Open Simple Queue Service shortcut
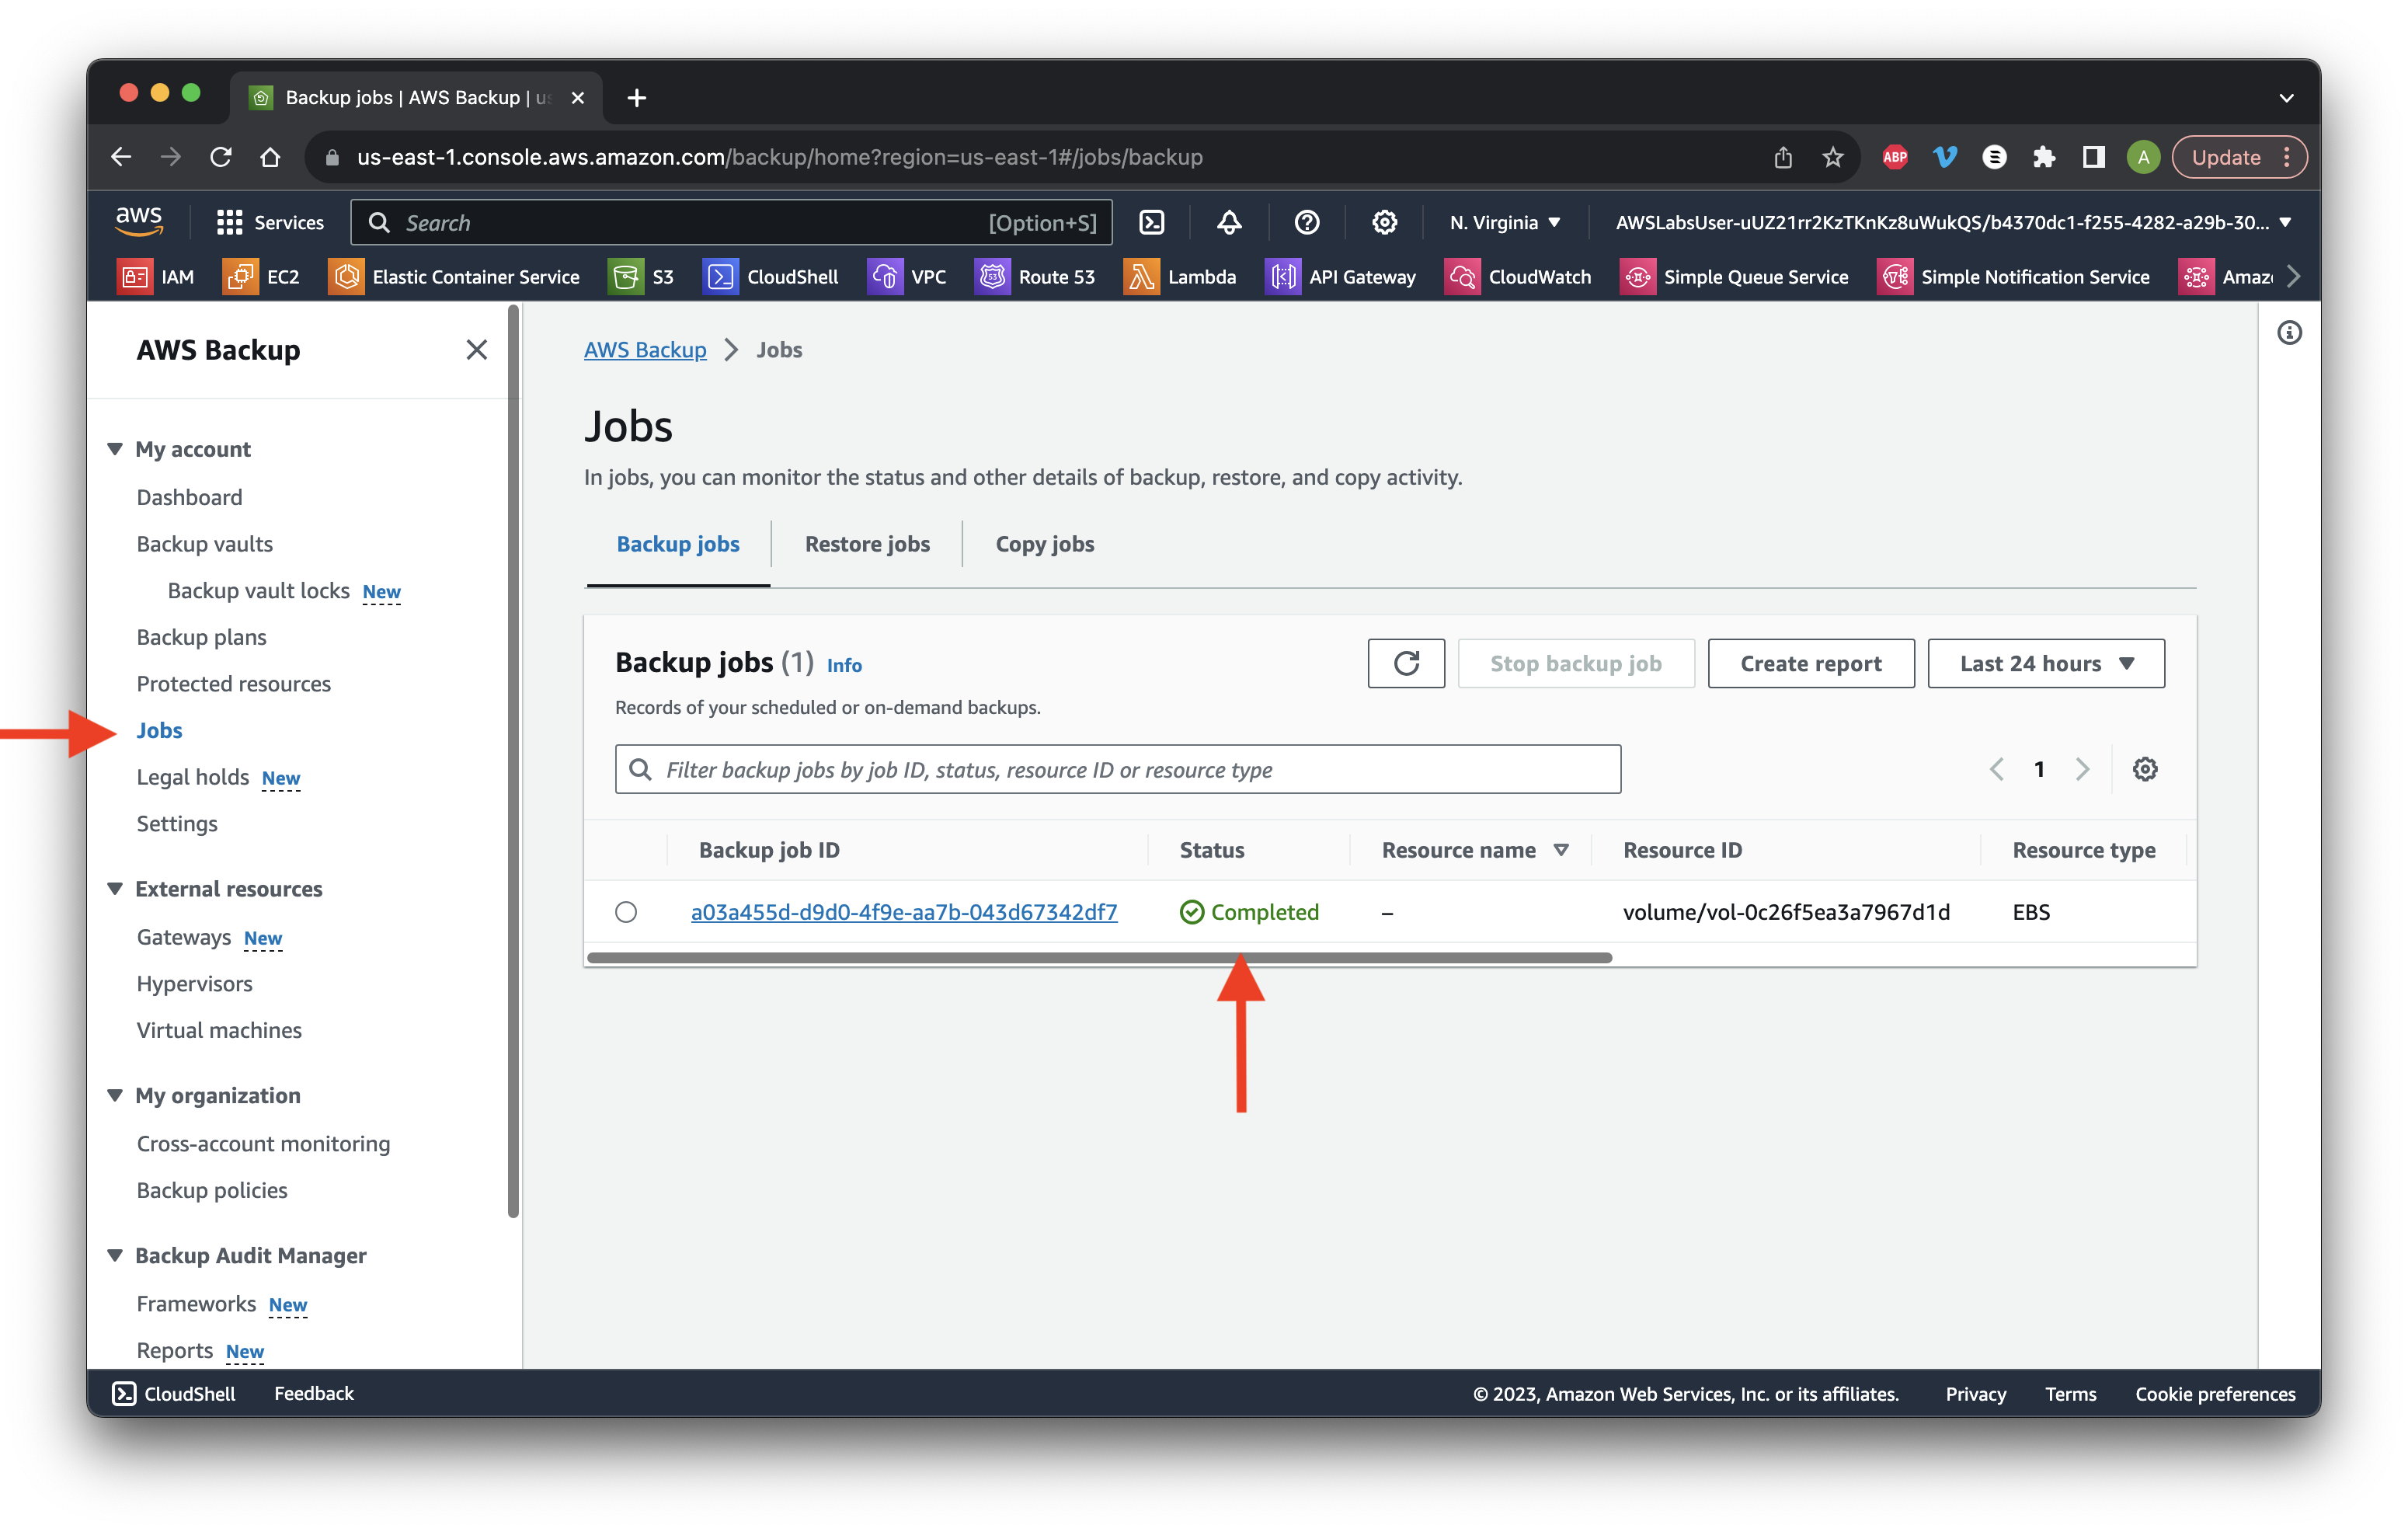Screen dimensions: 2408x1532 click(1734, 277)
